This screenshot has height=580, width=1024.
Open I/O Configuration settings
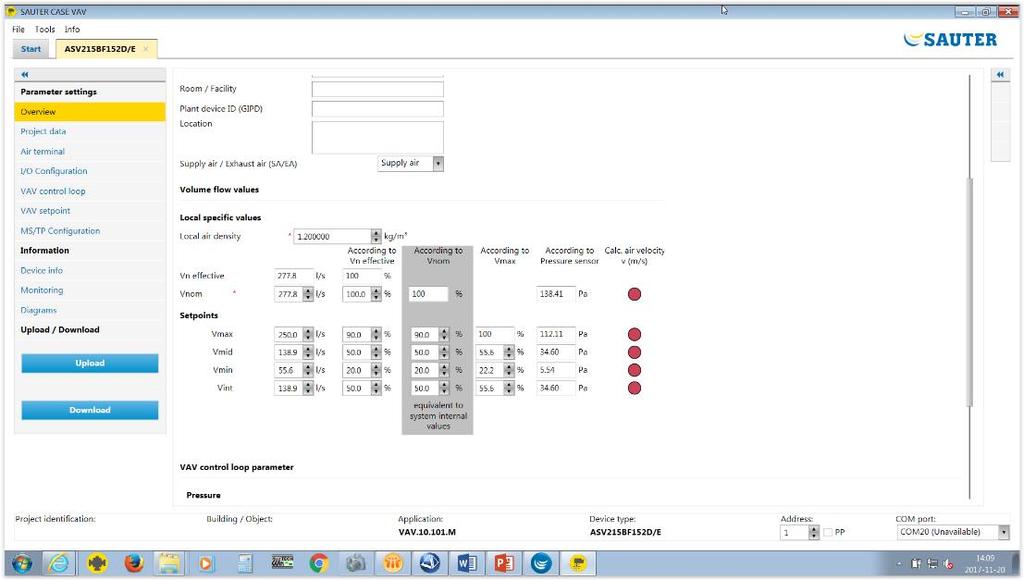click(x=54, y=171)
